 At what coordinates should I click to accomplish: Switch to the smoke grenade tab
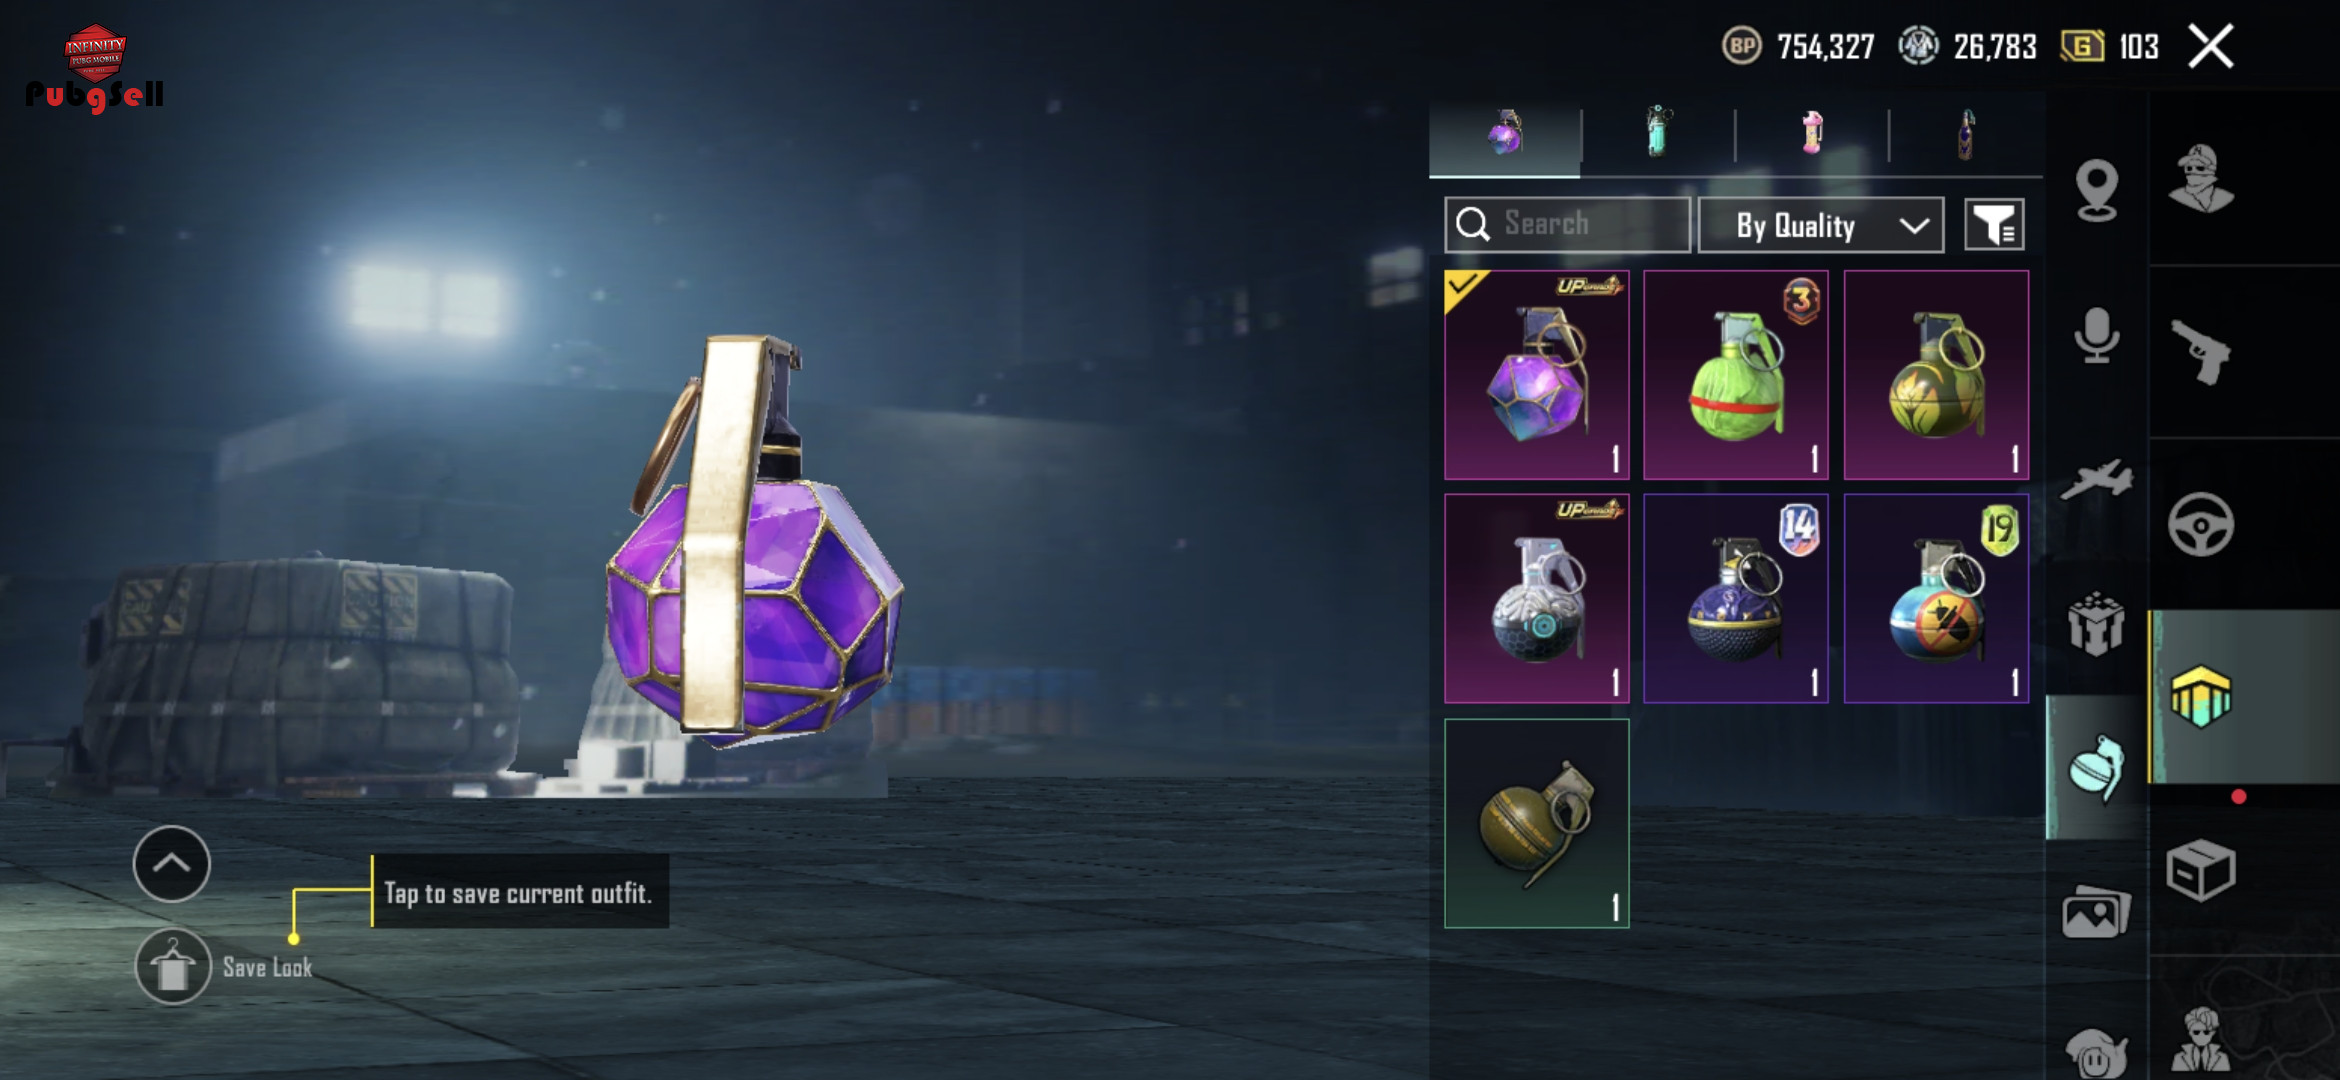point(1658,132)
